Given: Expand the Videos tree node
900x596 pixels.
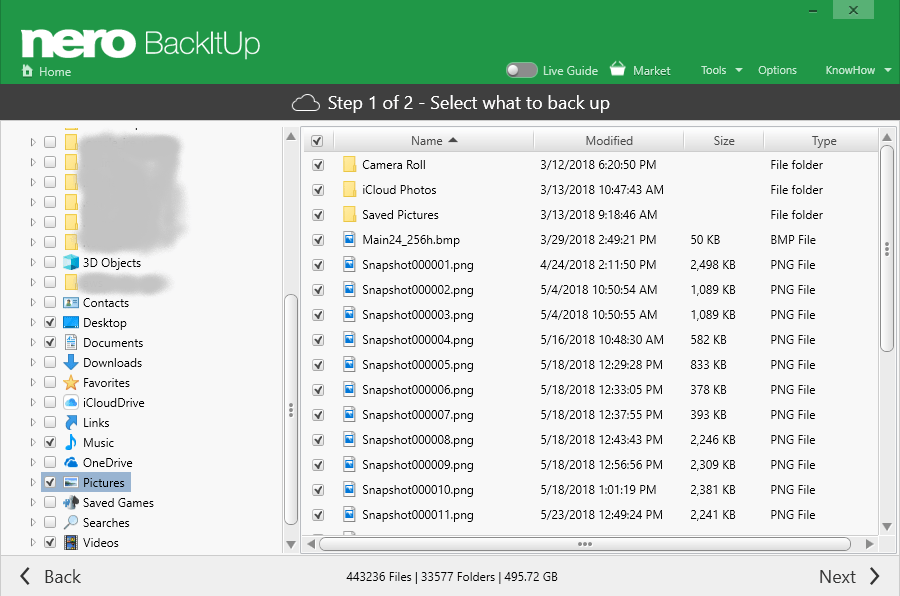Looking at the screenshot, I should (33, 542).
